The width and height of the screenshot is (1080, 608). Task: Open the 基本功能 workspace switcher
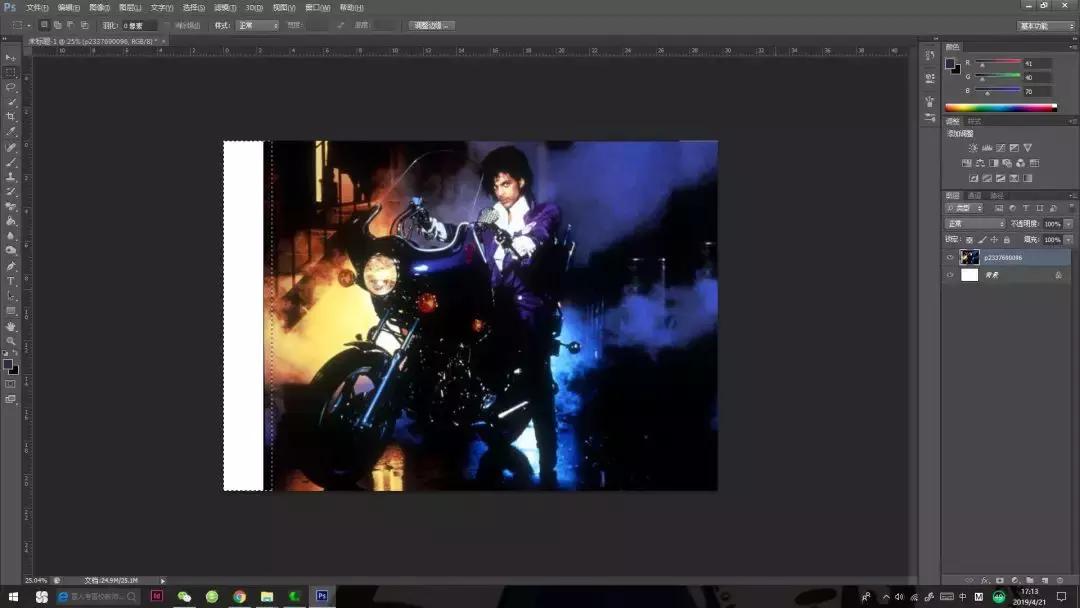click(x=1046, y=25)
